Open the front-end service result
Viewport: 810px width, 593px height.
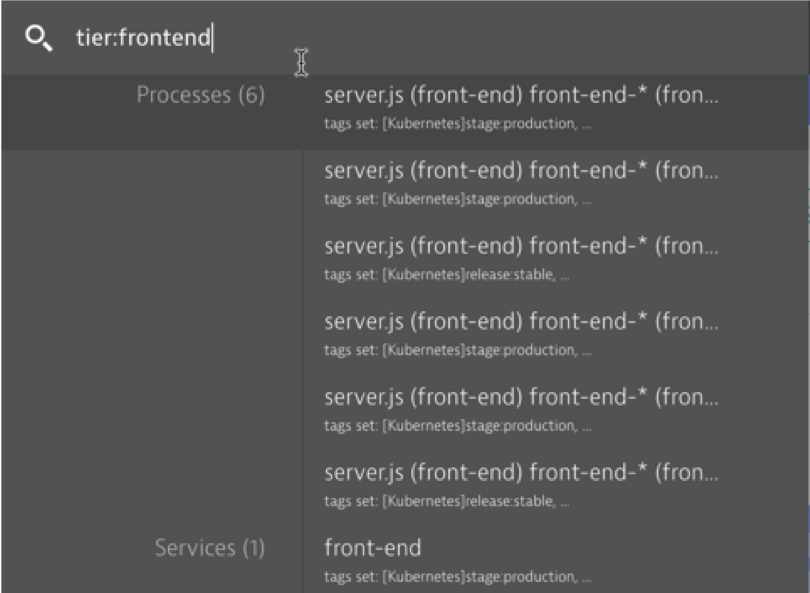click(x=372, y=548)
